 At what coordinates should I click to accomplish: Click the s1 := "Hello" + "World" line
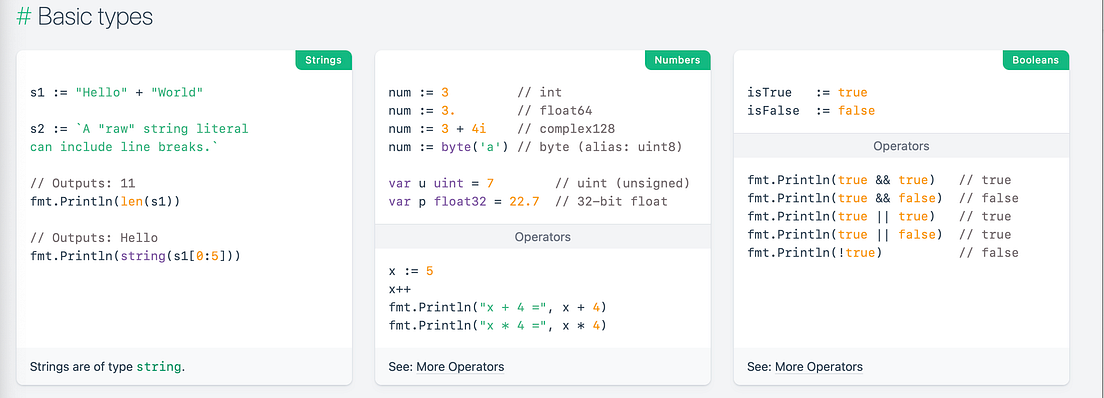(x=117, y=92)
